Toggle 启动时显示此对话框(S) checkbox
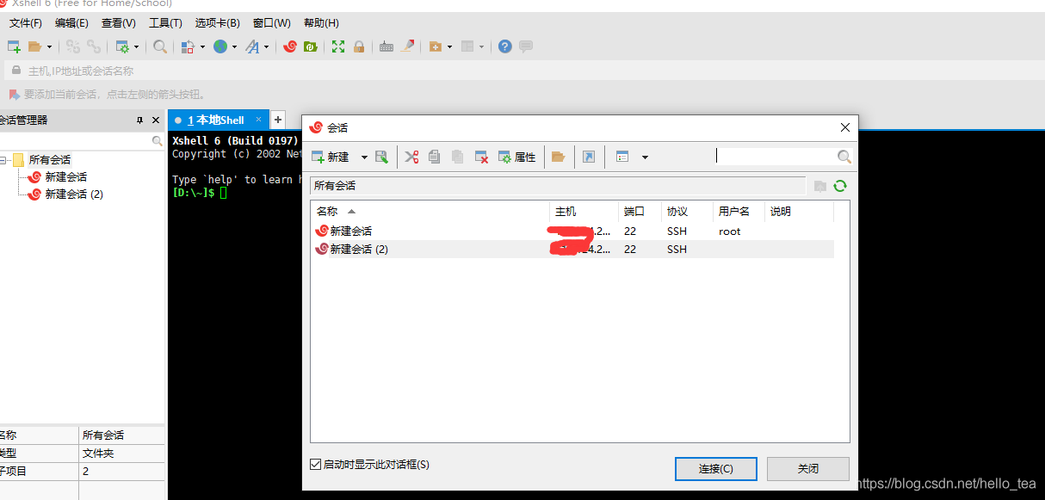Screen dimensions: 1045x500 316,464
